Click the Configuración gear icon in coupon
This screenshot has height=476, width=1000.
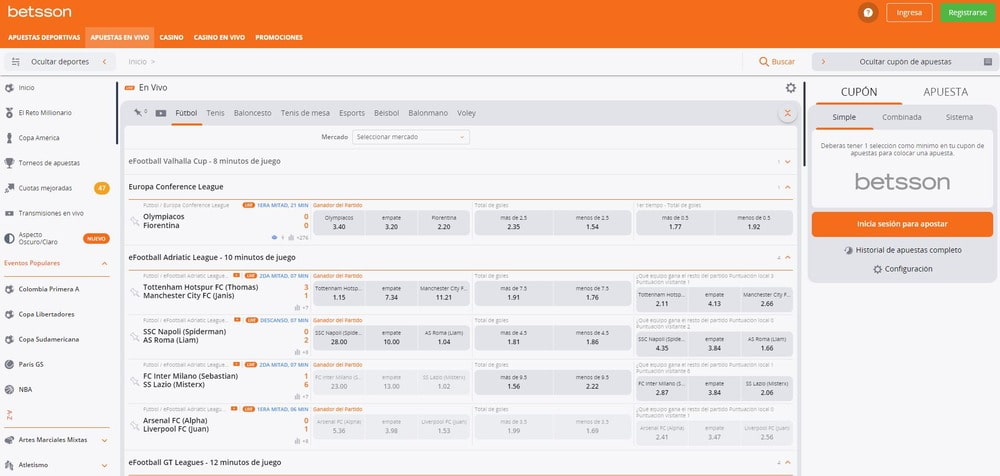pos(878,269)
